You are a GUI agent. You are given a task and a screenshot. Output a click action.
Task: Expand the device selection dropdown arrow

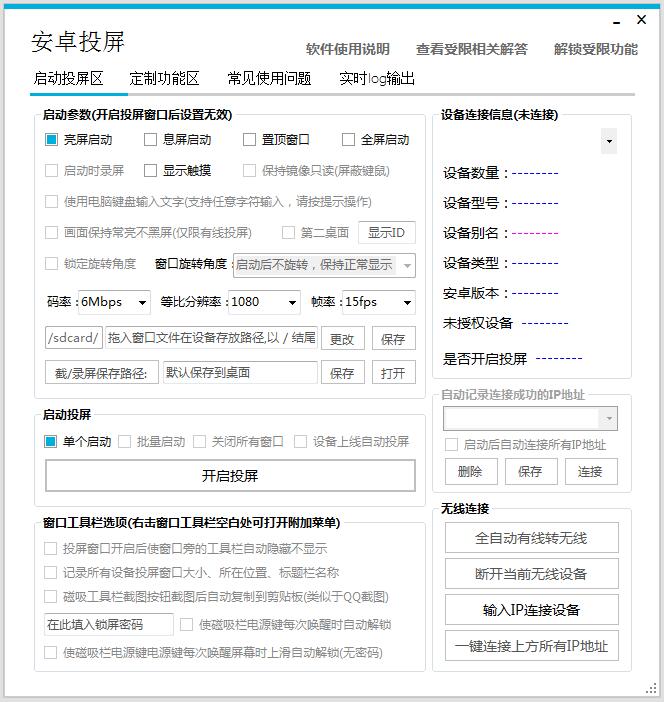point(609,142)
